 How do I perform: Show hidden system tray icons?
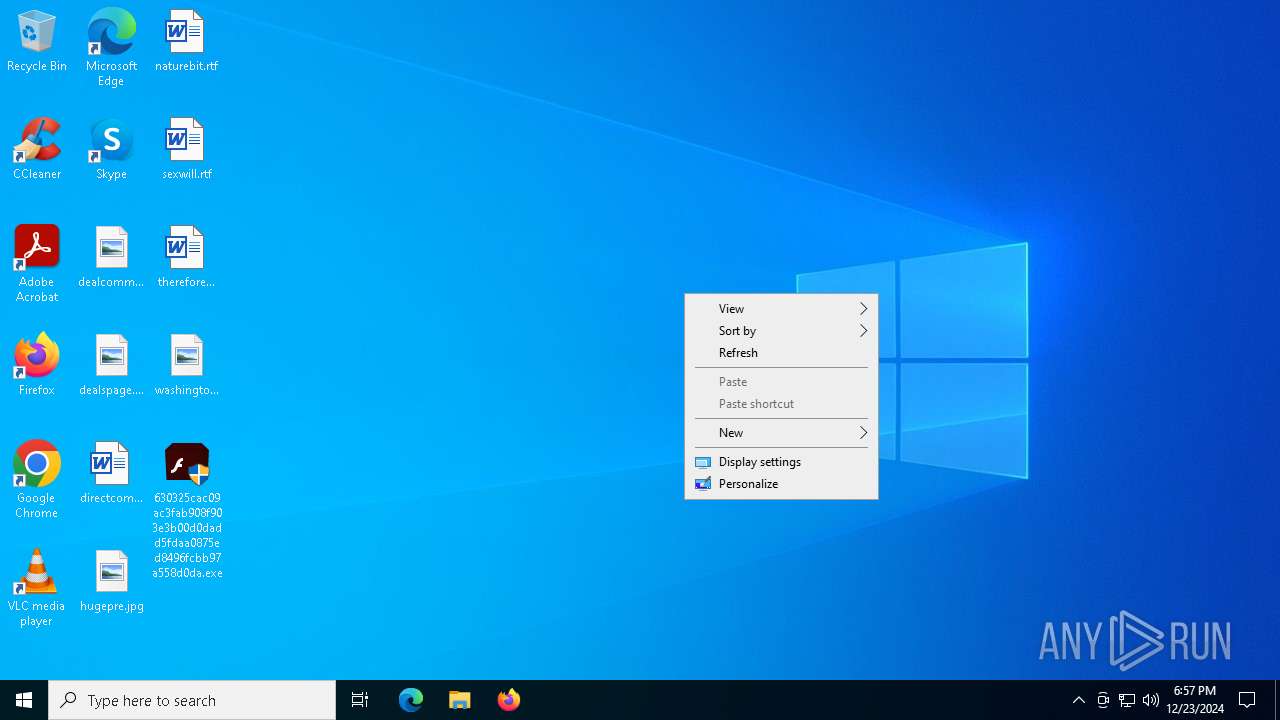pos(1079,700)
